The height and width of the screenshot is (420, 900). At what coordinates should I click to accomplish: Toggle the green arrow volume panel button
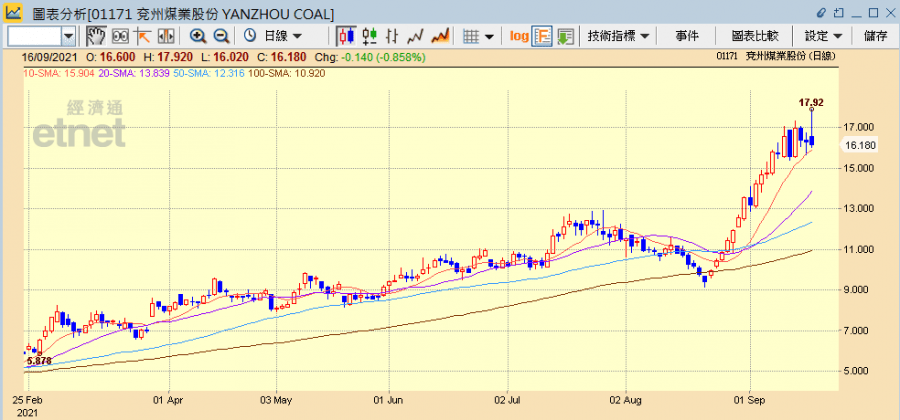tap(565, 35)
